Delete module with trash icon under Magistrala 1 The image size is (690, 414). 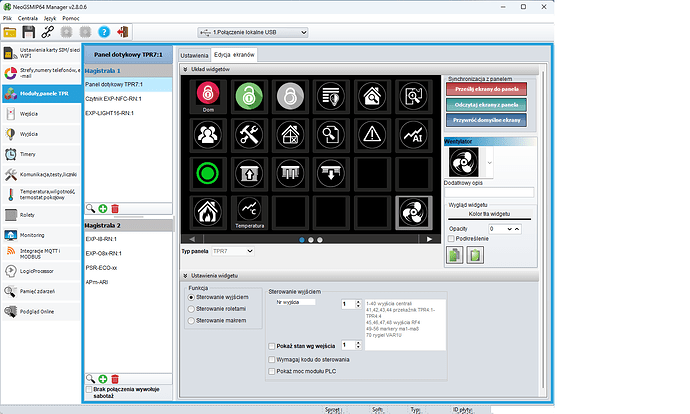click(x=115, y=209)
